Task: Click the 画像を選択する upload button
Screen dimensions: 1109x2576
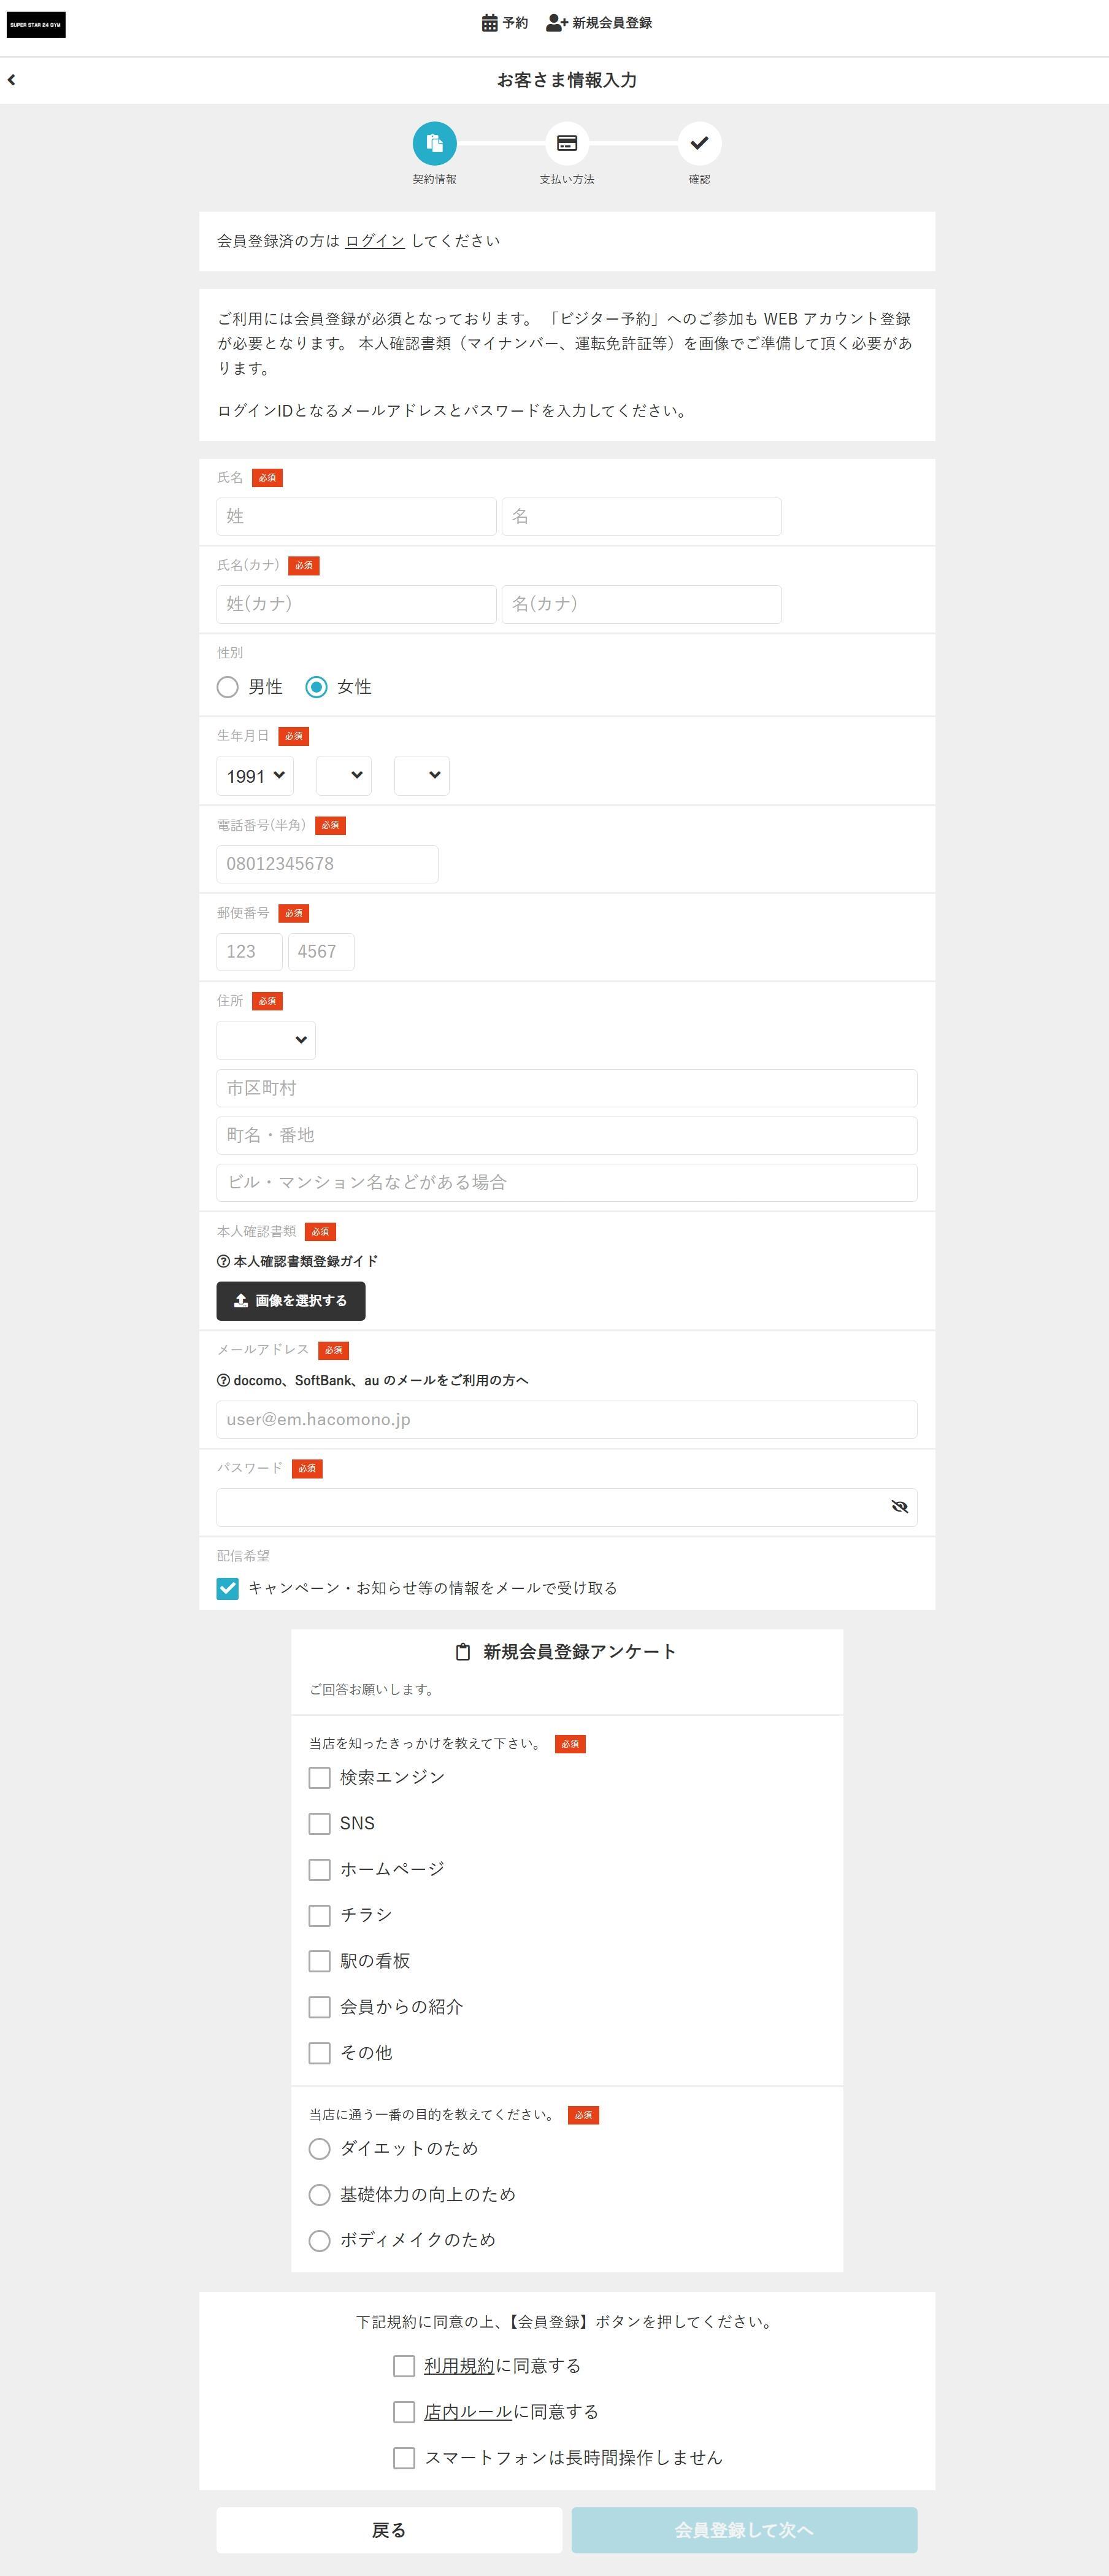Action: click(291, 1301)
